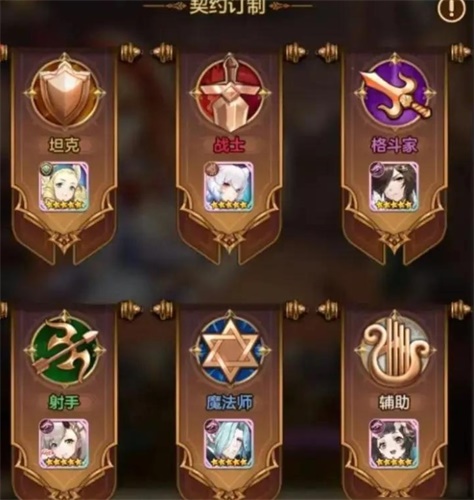The width and height of the screenshot is (474, 500).
Task: Select the Tank shield class emblem
Action: pos(65,93)
